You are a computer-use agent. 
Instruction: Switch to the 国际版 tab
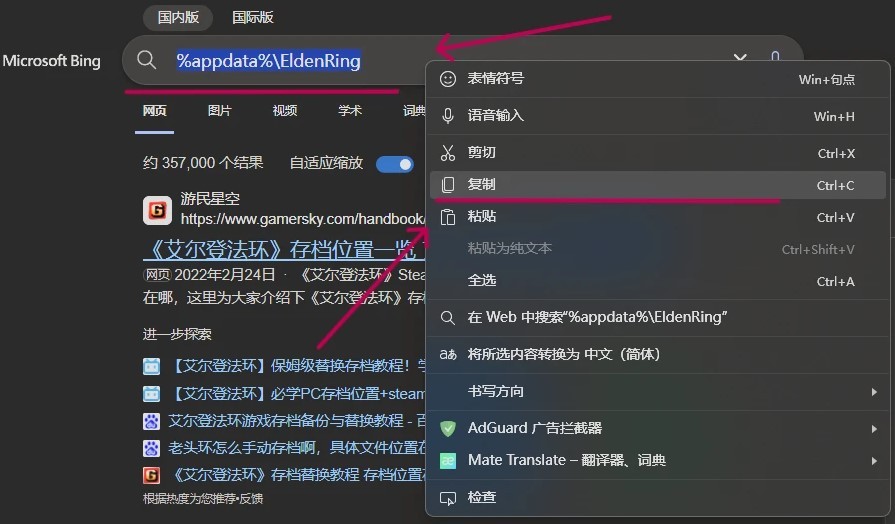(253, 17)
